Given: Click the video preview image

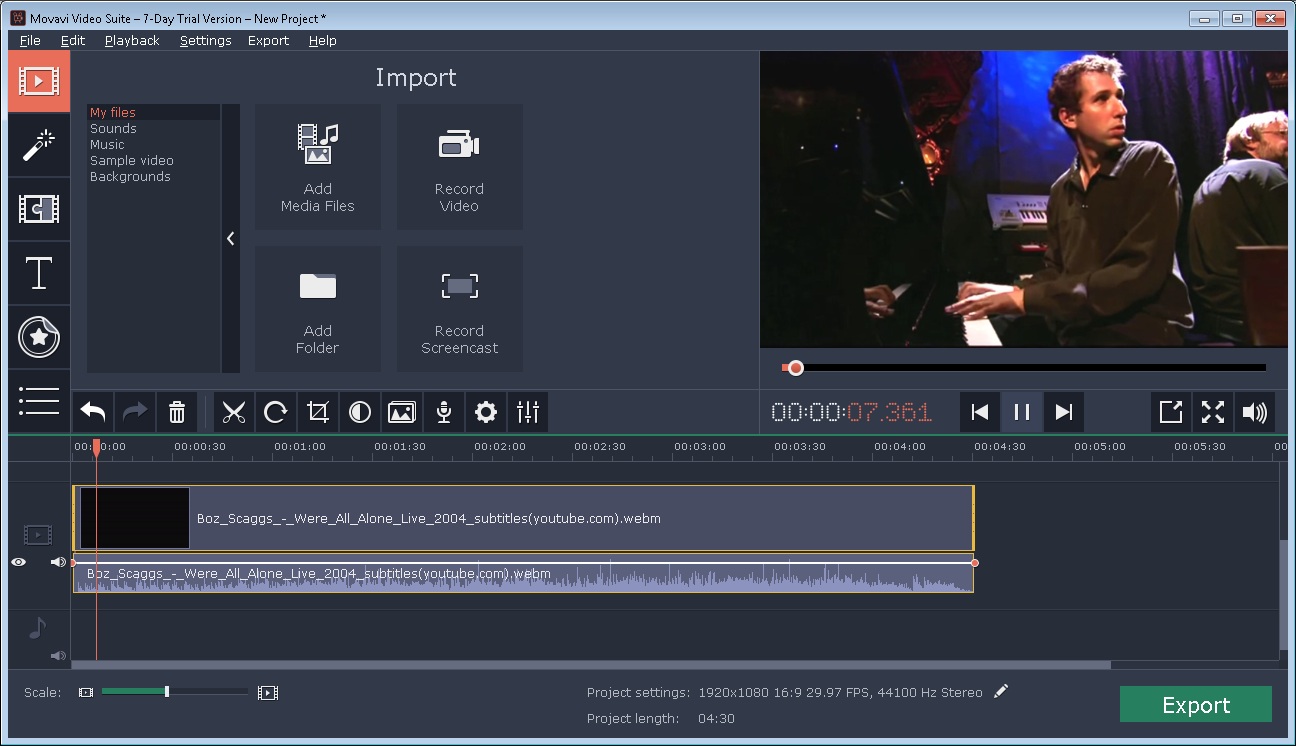Looking at the screenshot, I should (1024, 199).
